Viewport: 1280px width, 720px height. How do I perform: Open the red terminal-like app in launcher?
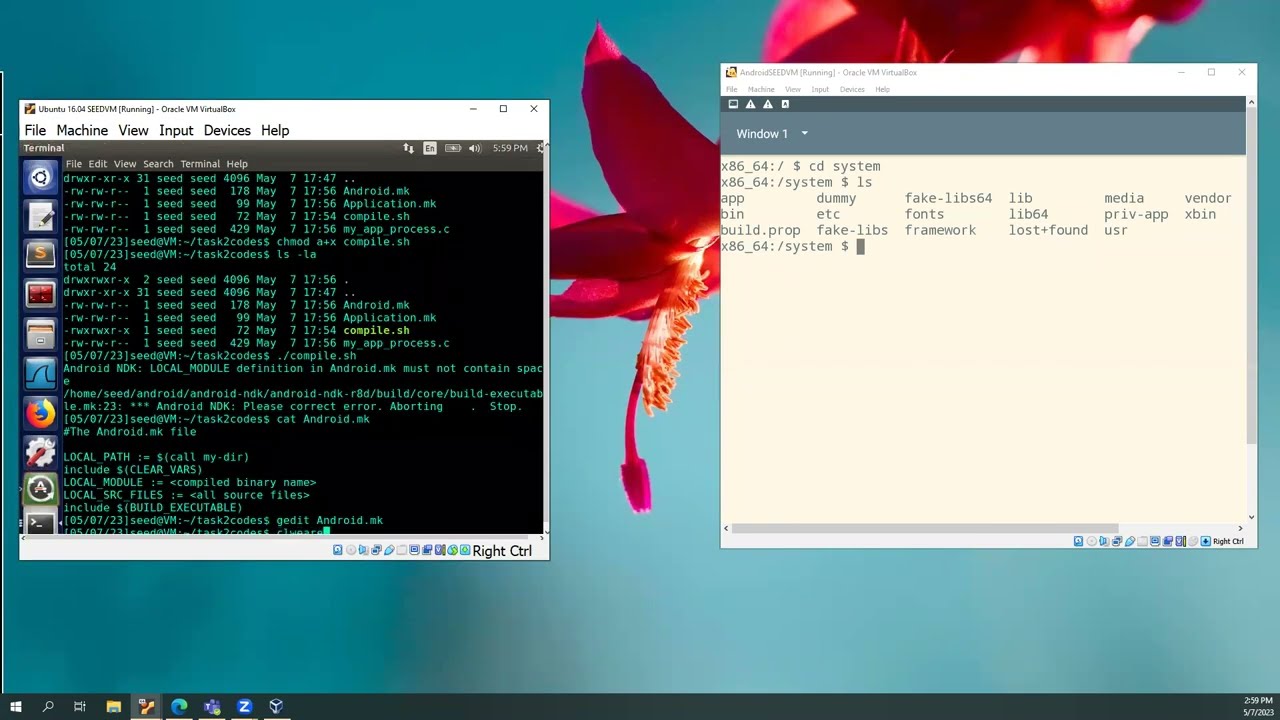click(40, 294)
